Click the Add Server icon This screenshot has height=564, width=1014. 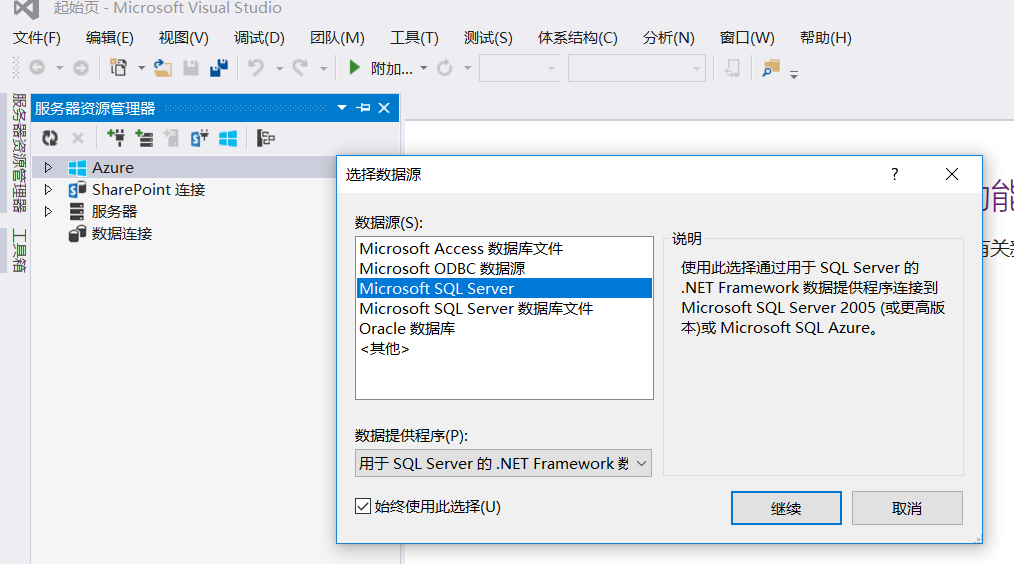coord(144,138)
